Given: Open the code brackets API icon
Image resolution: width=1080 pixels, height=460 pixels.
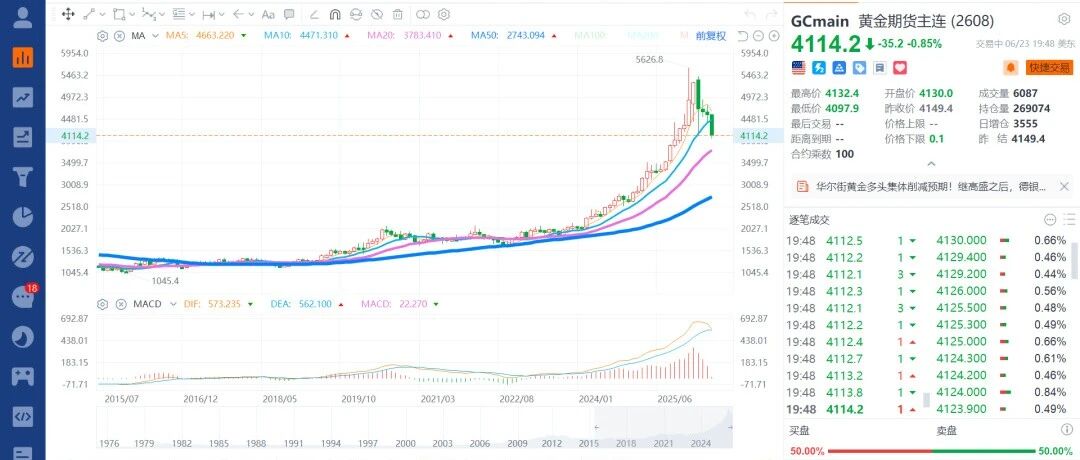Looking at the screenshot, I should (x=23, y=417).
